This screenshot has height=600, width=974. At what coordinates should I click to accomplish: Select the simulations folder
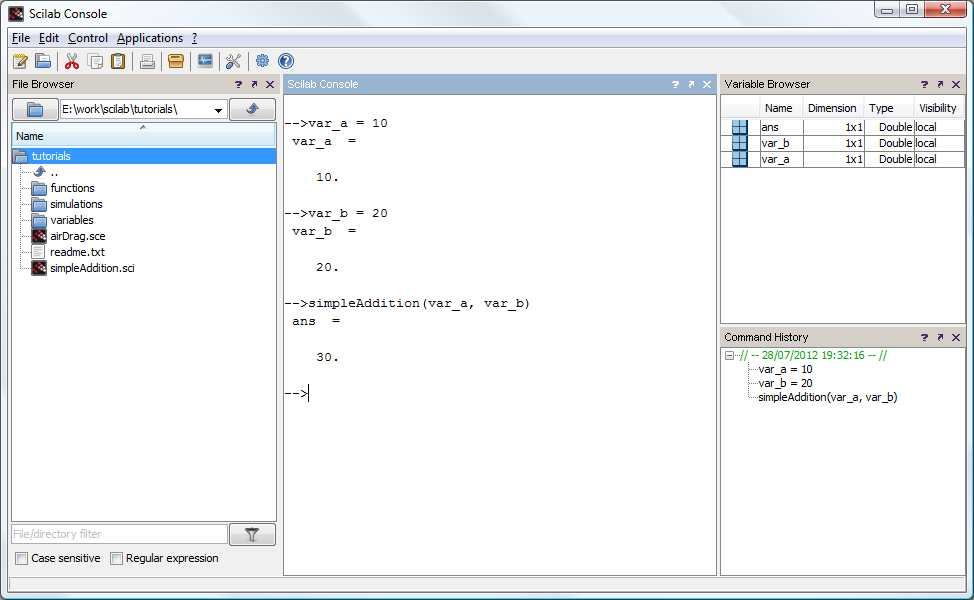76,204
